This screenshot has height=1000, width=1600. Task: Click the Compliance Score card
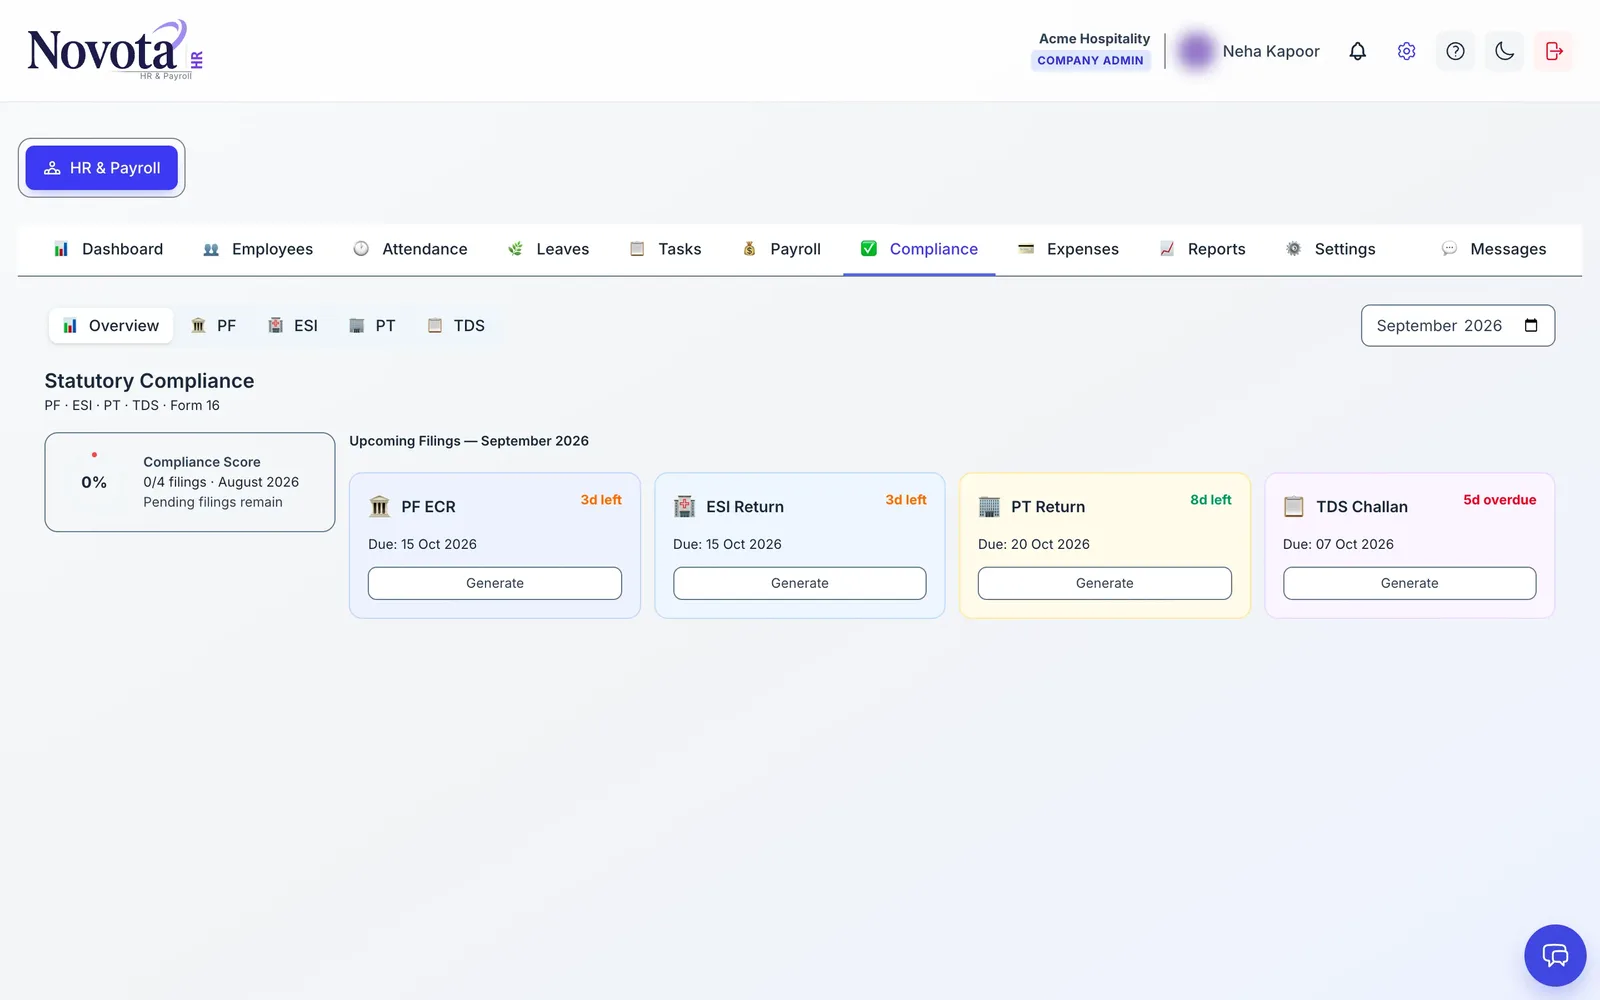[x=190, y=482]
